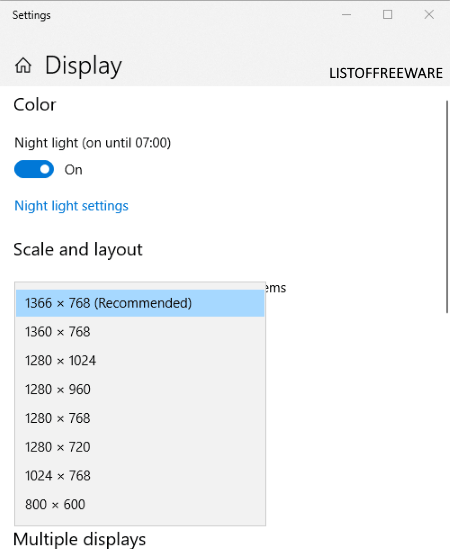450x549 pixels.
Task: Open Night light settings link
Action: [71, 206]
